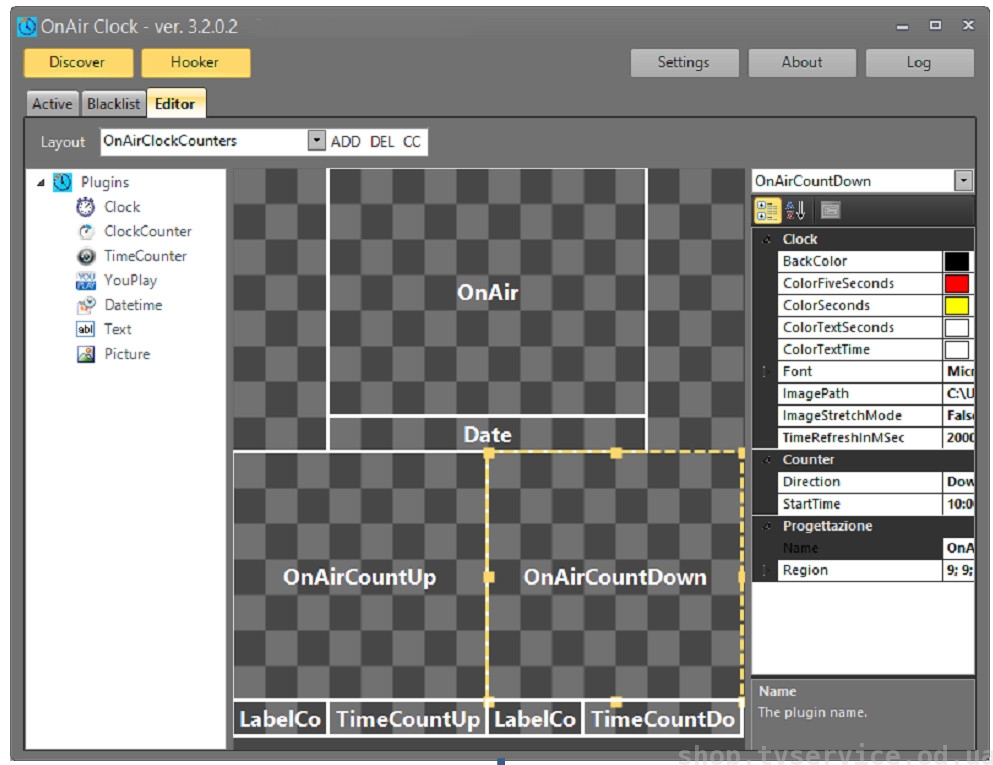Click the Picture plugin icon
This screenshot has width=993, height=765.
click(86, 354)
